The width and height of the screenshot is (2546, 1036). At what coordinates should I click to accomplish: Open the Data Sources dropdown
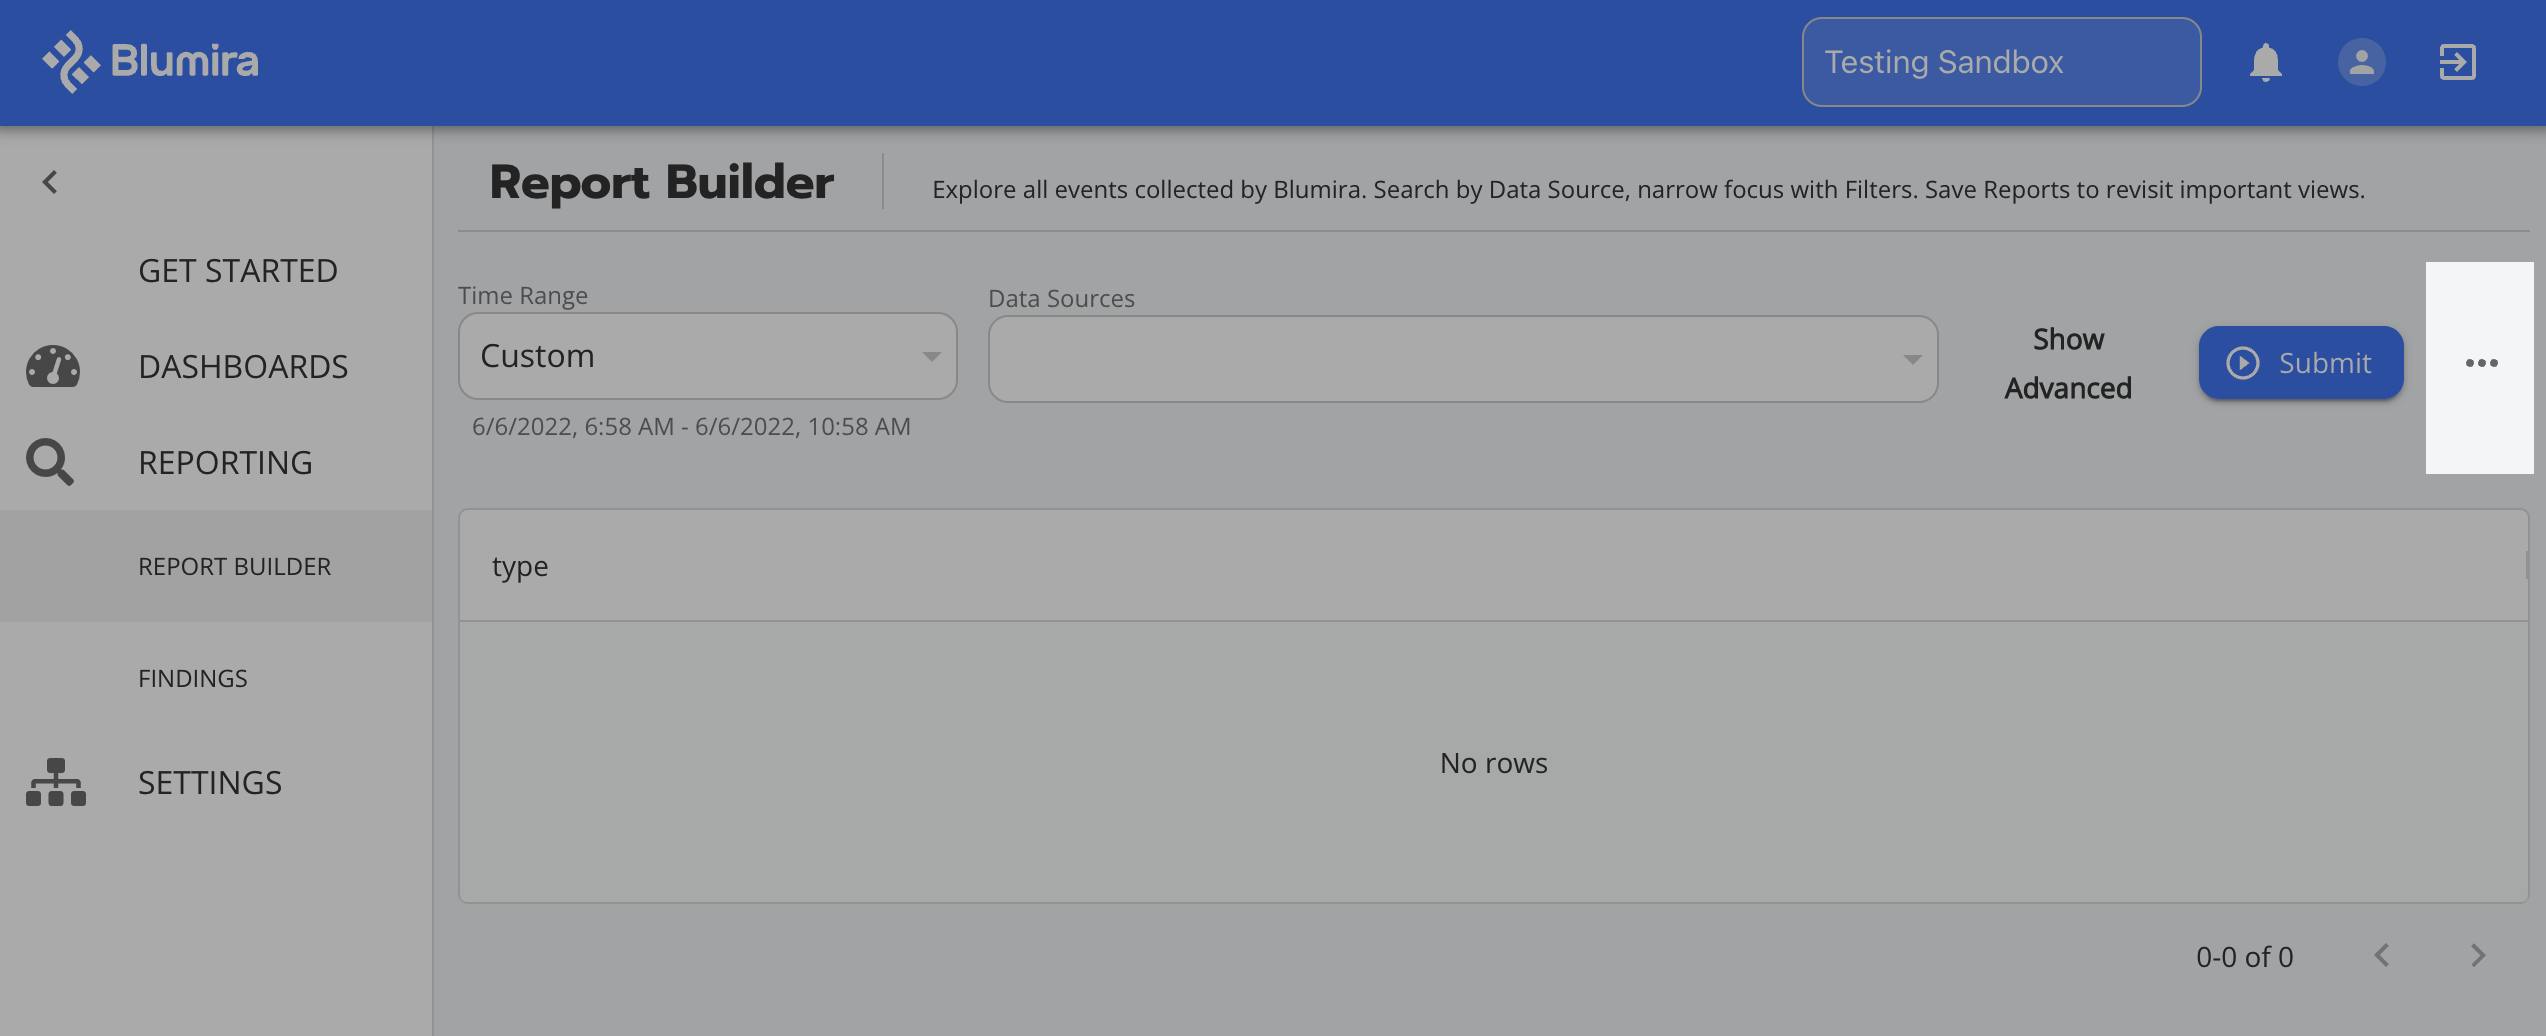[1462, 359]
